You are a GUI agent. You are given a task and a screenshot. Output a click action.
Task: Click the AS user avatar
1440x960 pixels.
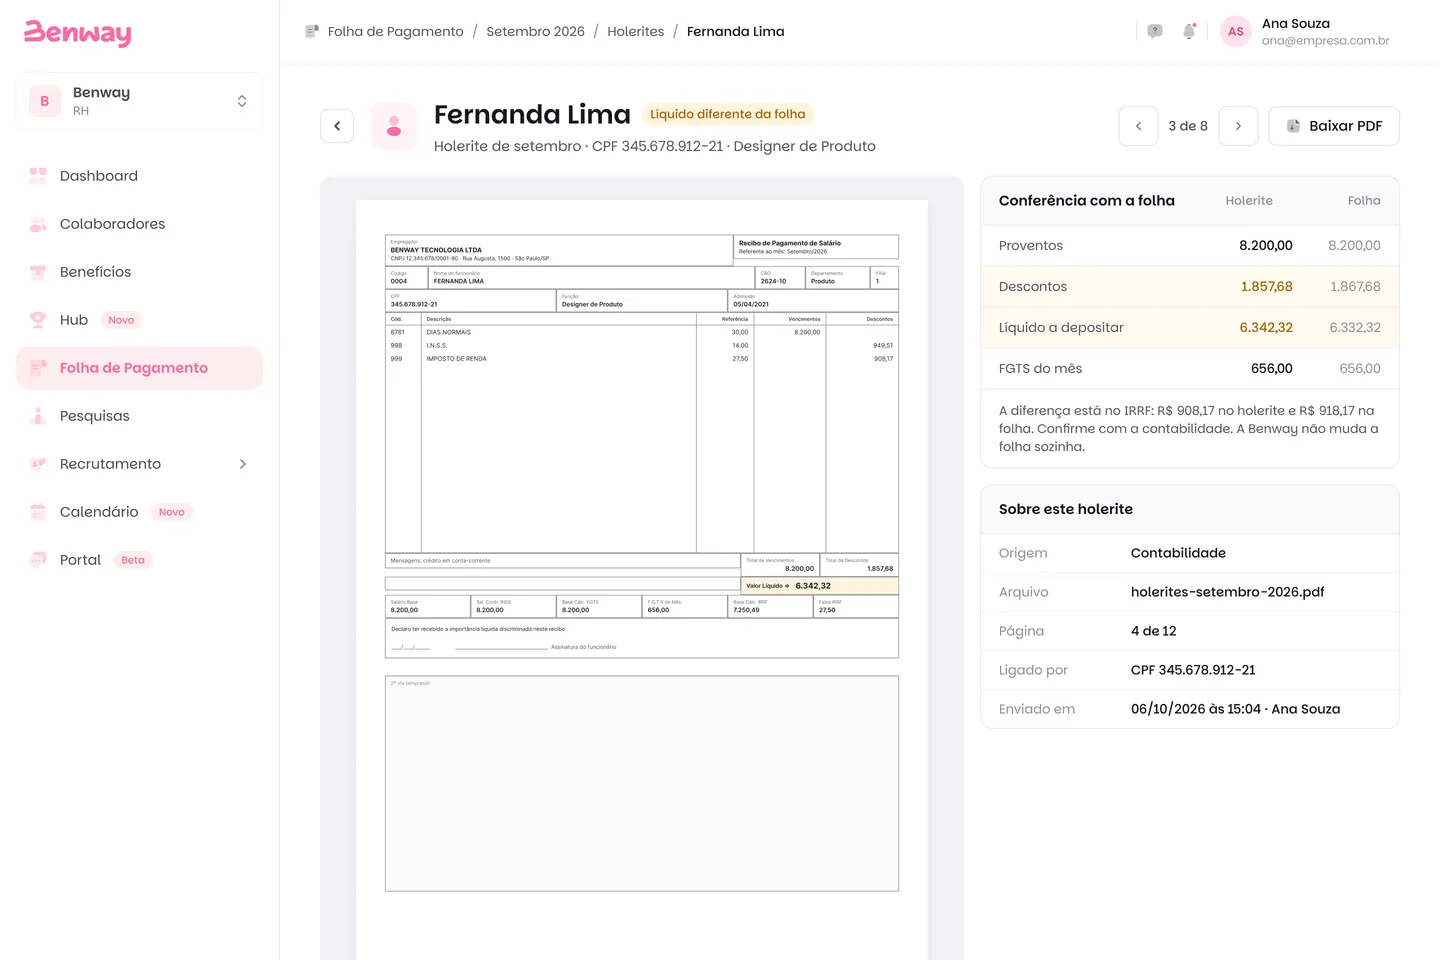1236,32
